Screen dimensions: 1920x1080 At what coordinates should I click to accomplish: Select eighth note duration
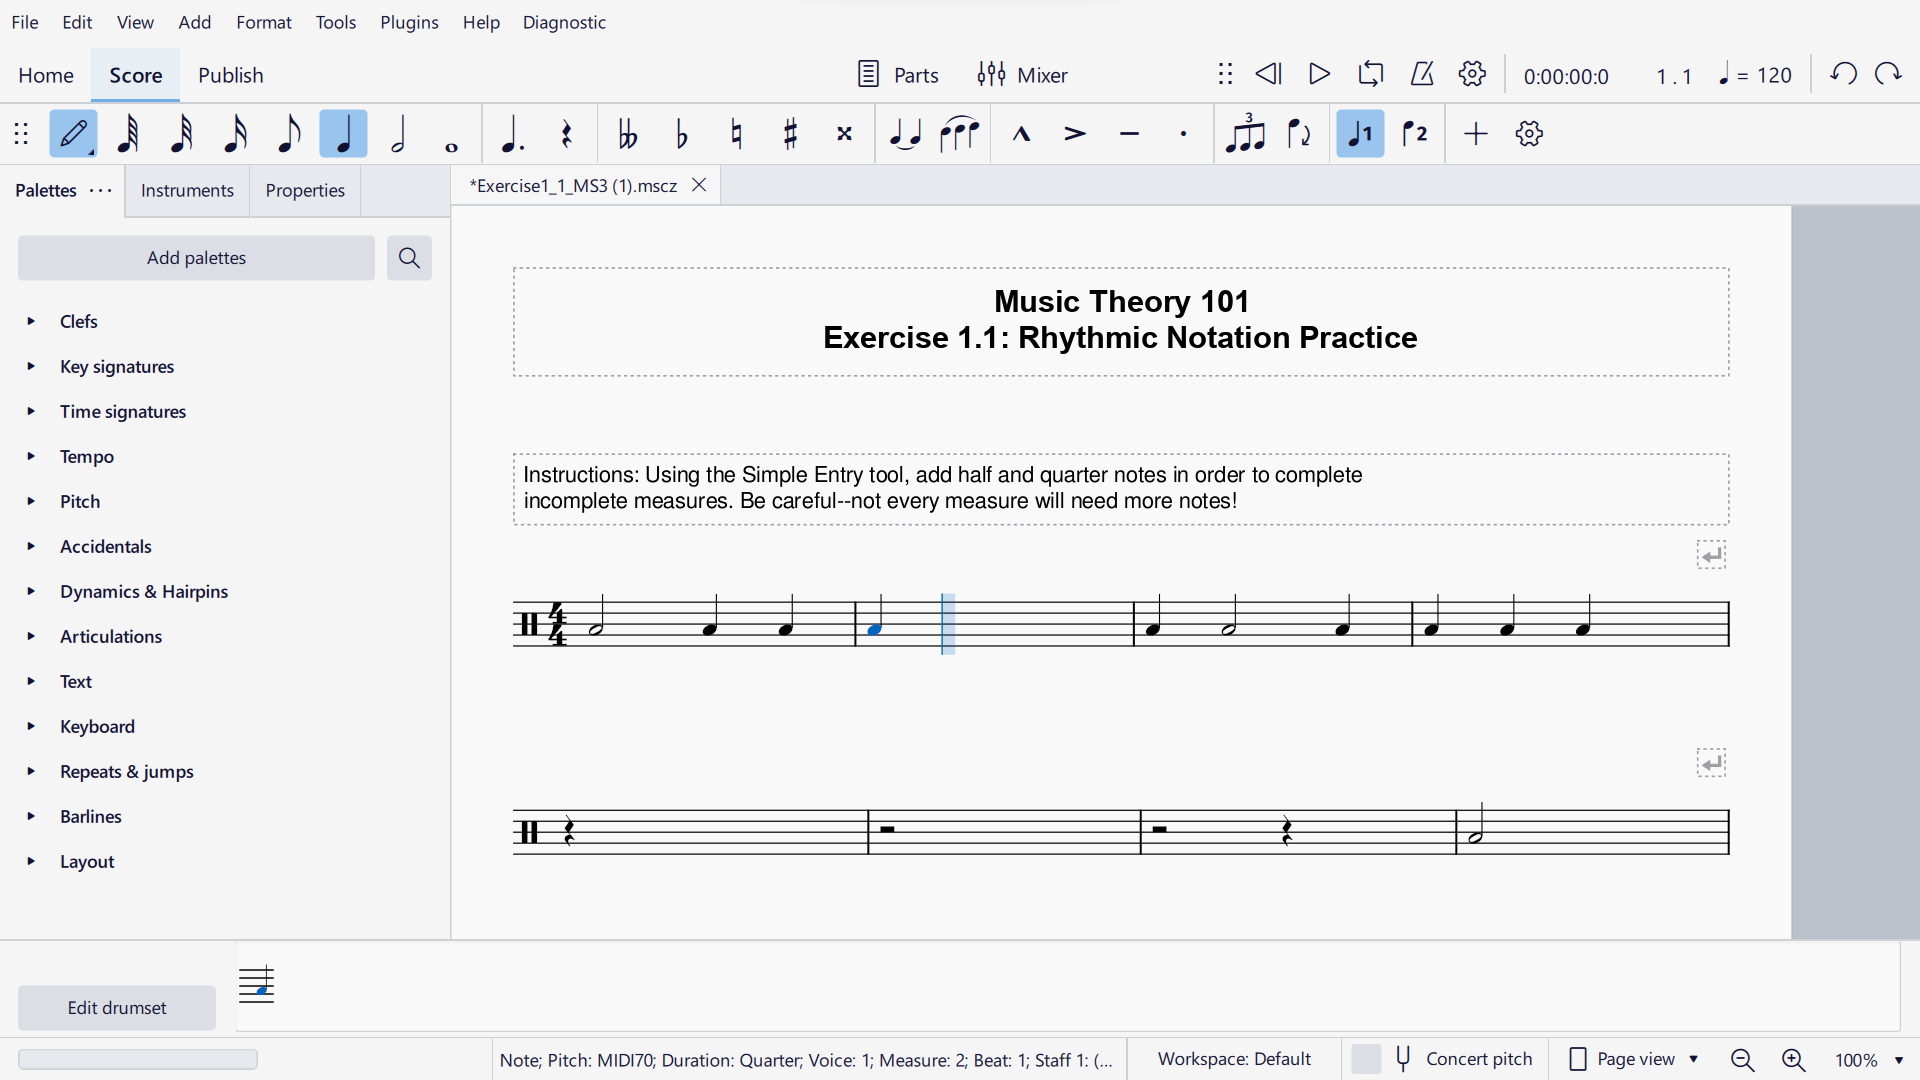[290, 134]
